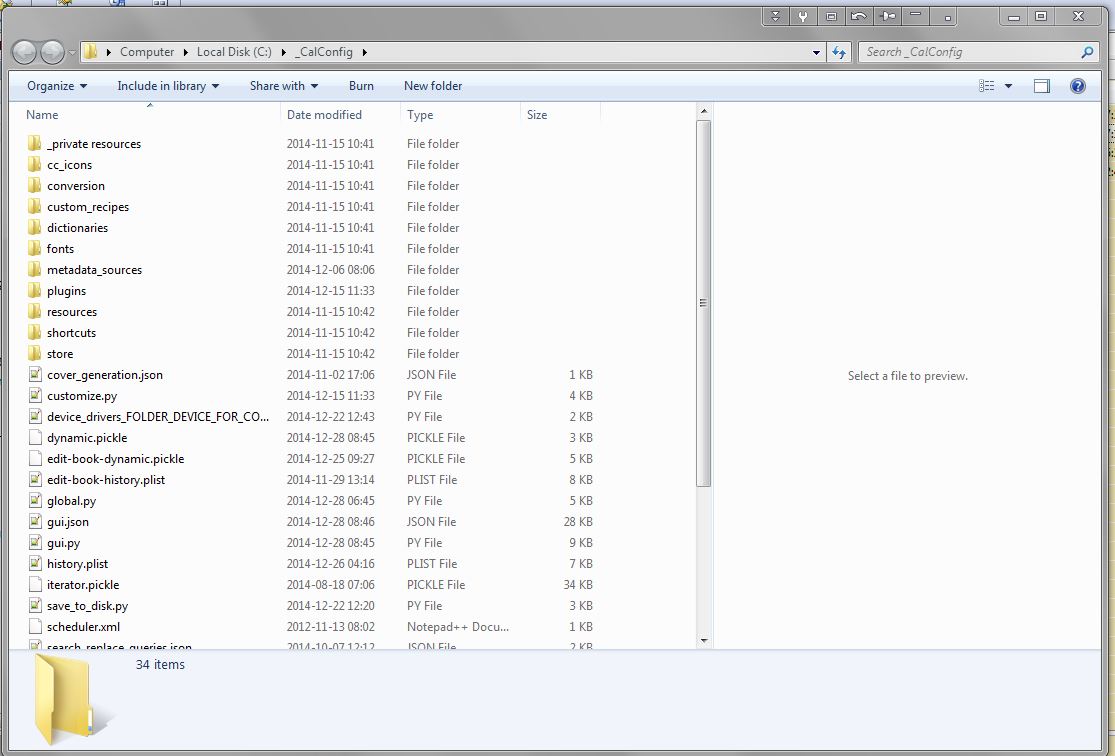Select the save_to_disk.py file name
This screenshot has width=1115, height=756.
[x=87, y=606]
